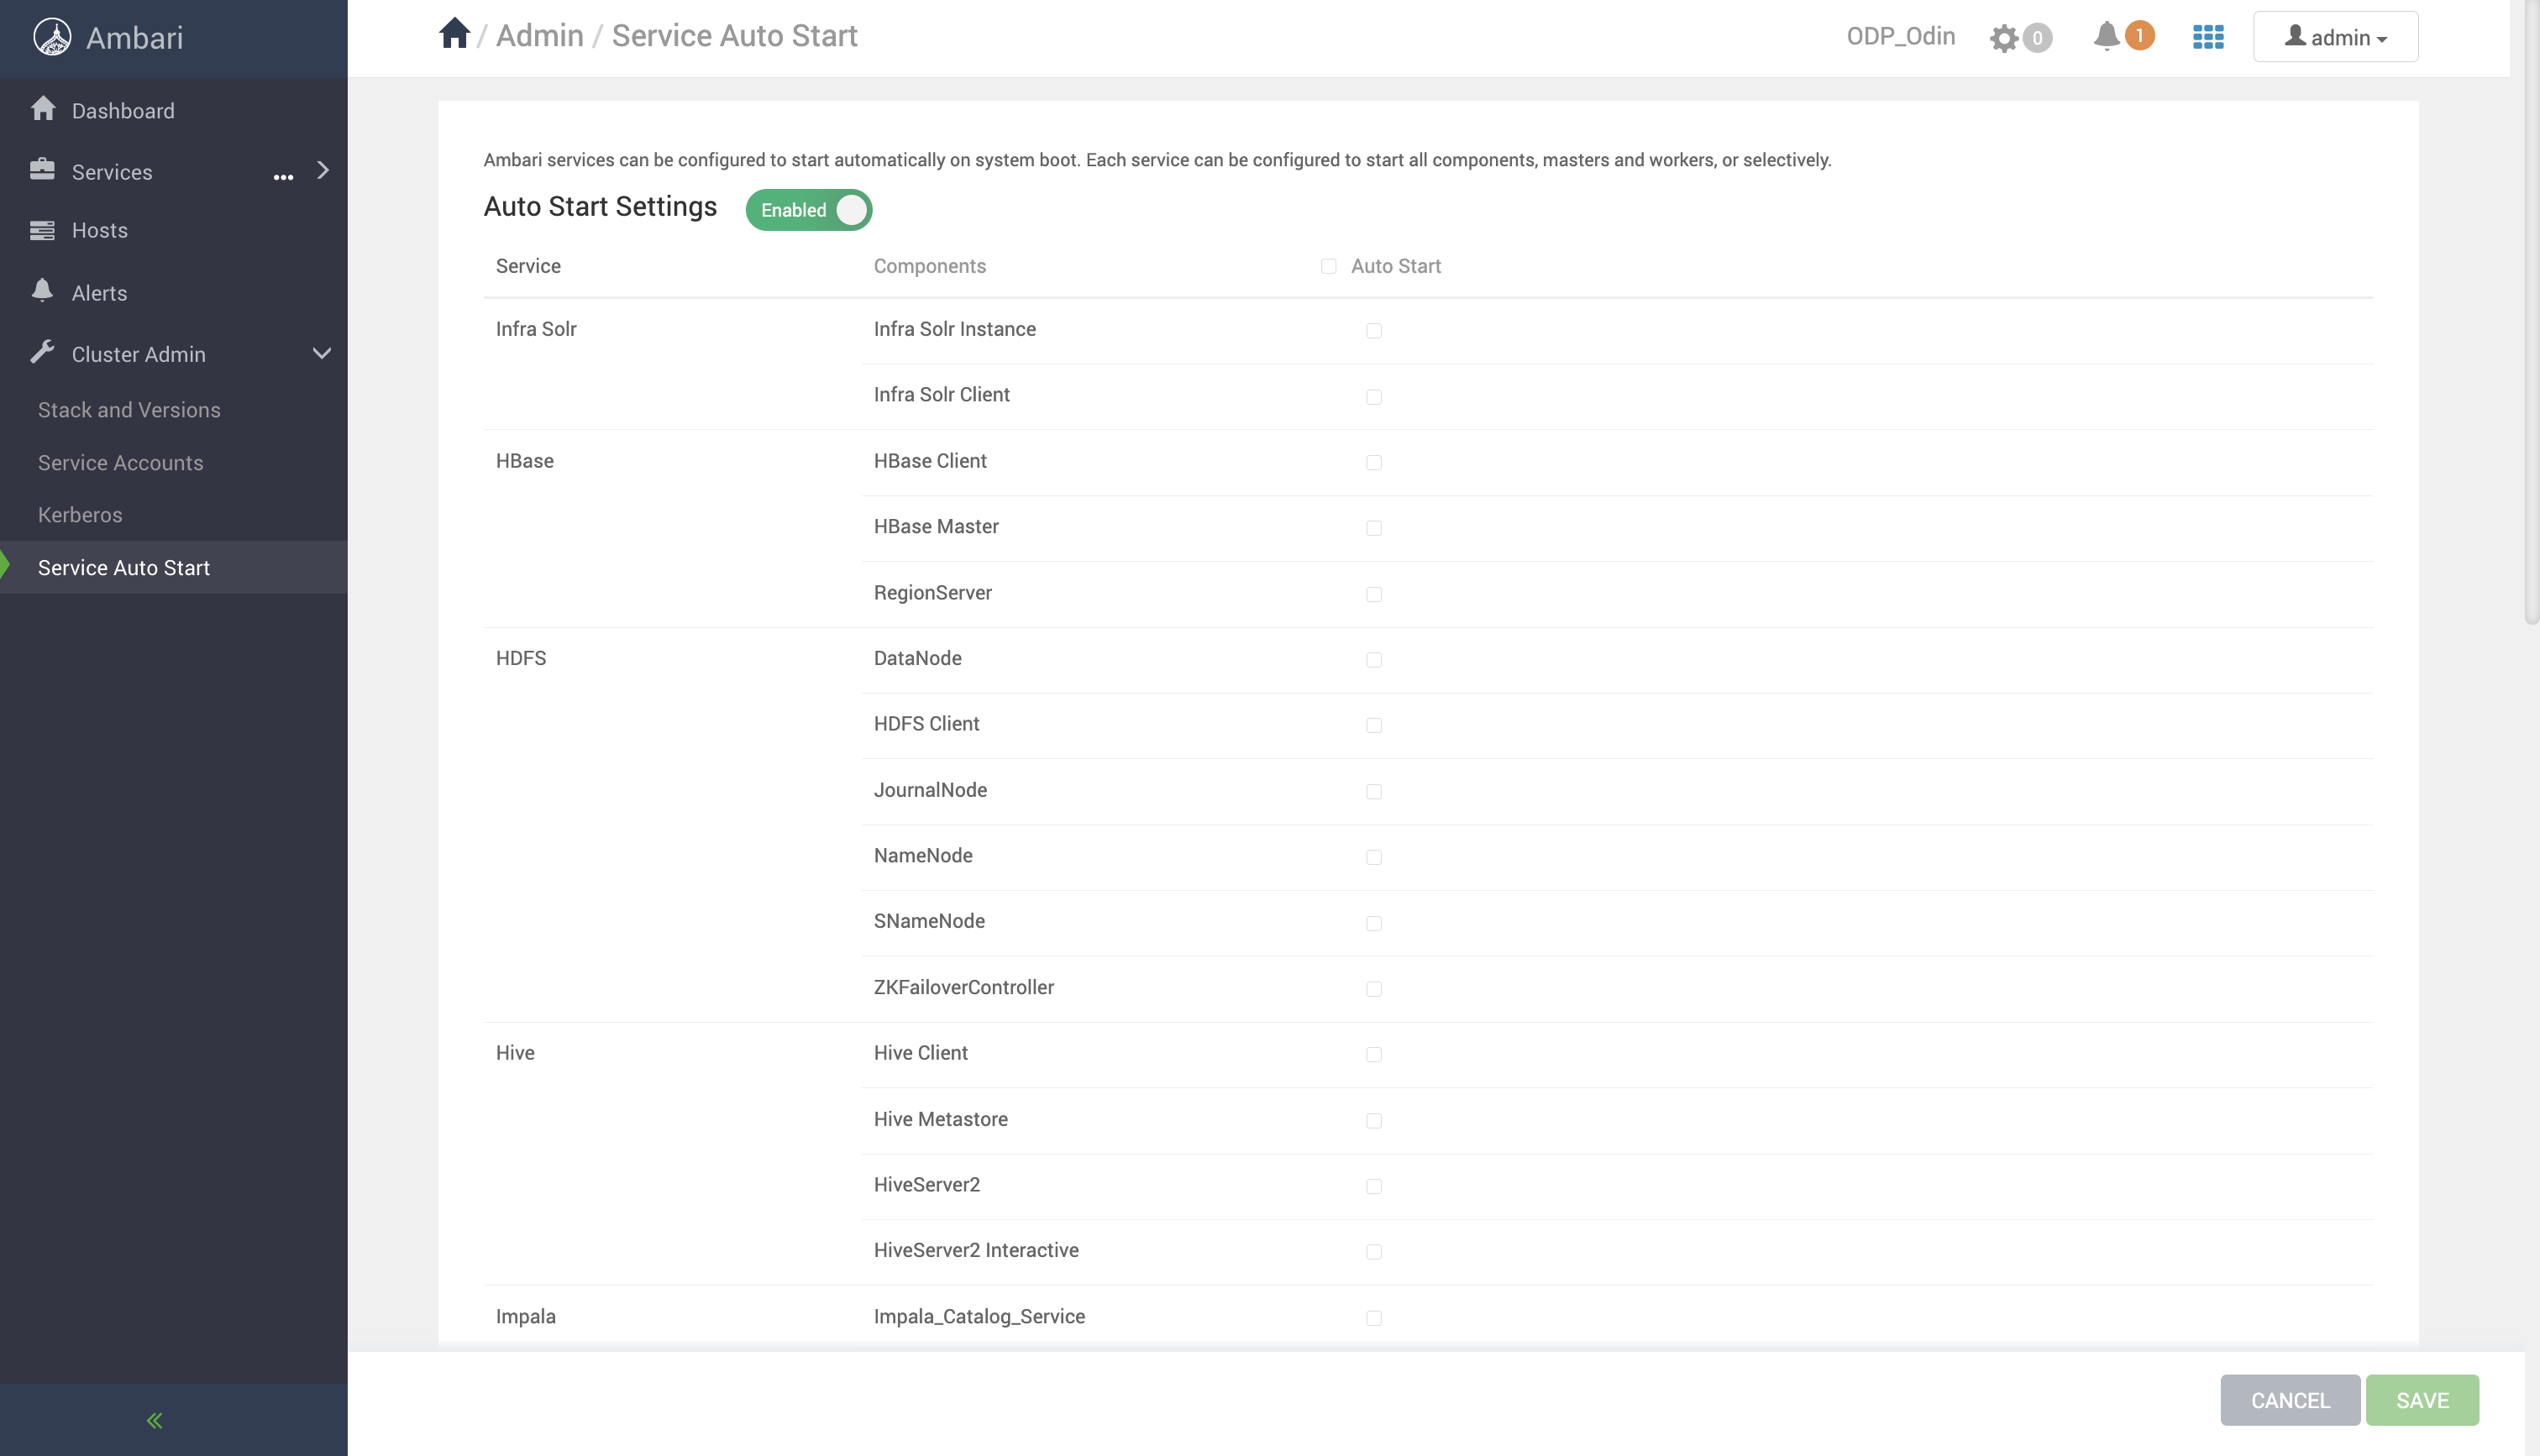Click the Hive service name
The width and height of the screenshot is (2540, 1456).
click(515, 1053)
